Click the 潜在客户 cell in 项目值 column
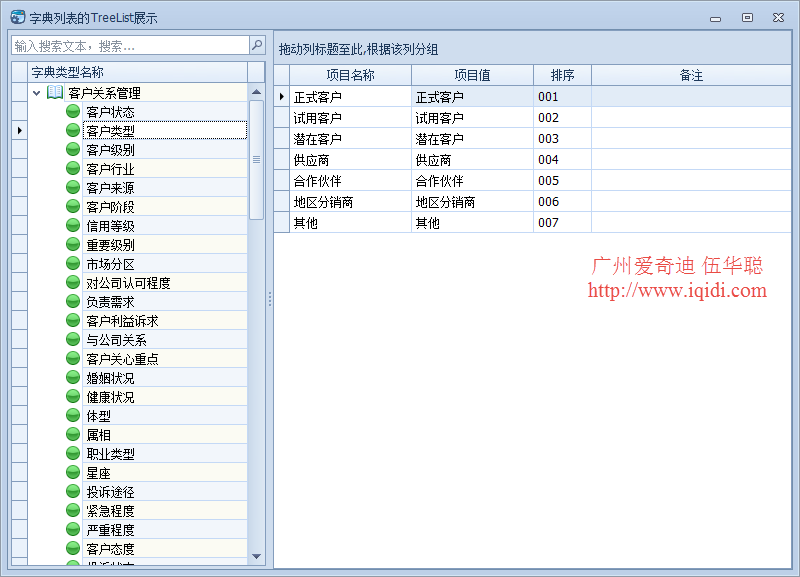Viewport: 800px width, 577px height. 472,139
